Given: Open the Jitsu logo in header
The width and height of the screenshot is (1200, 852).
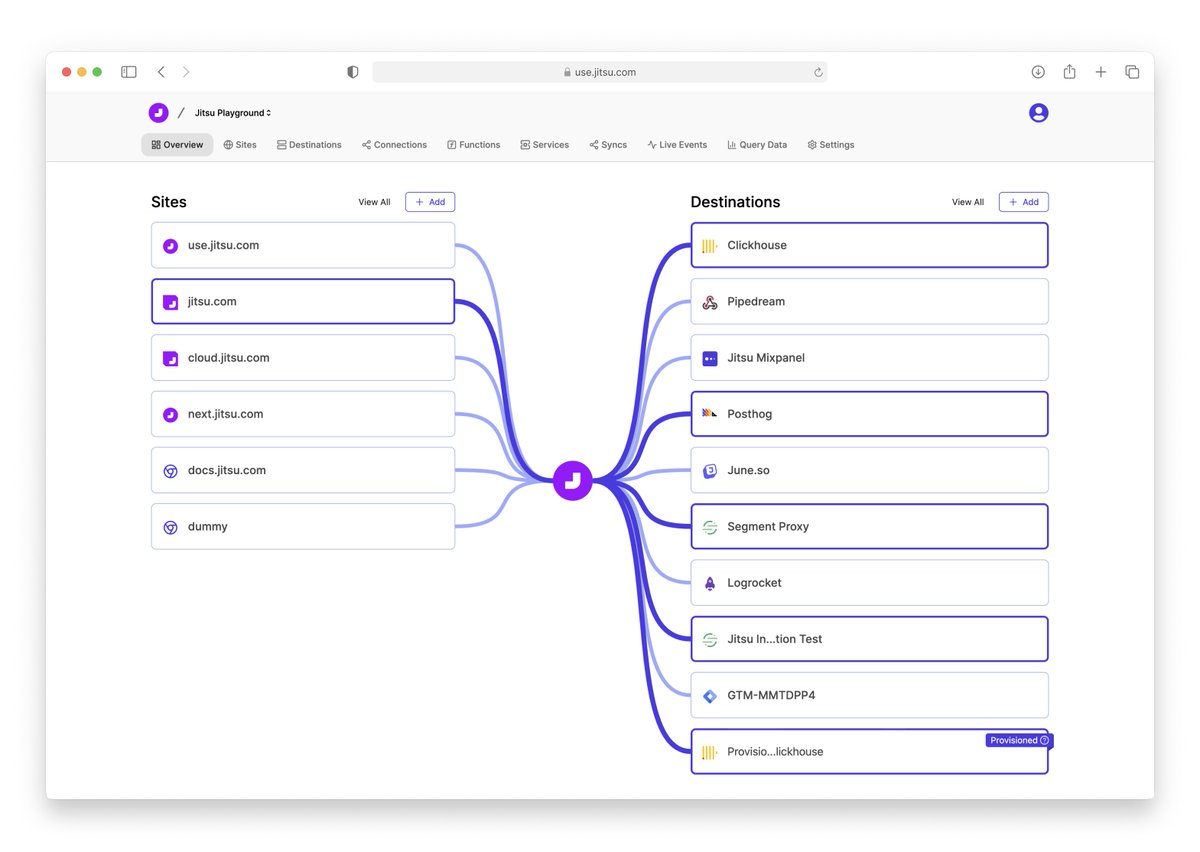Looking at the screenshot, I should (158, 113).
